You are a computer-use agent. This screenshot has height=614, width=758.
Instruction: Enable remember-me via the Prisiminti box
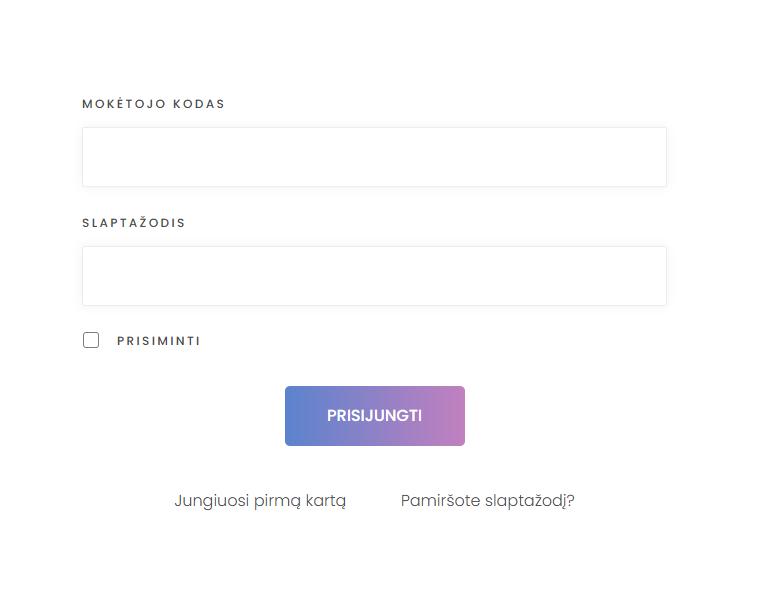click(x=91, y=340)
